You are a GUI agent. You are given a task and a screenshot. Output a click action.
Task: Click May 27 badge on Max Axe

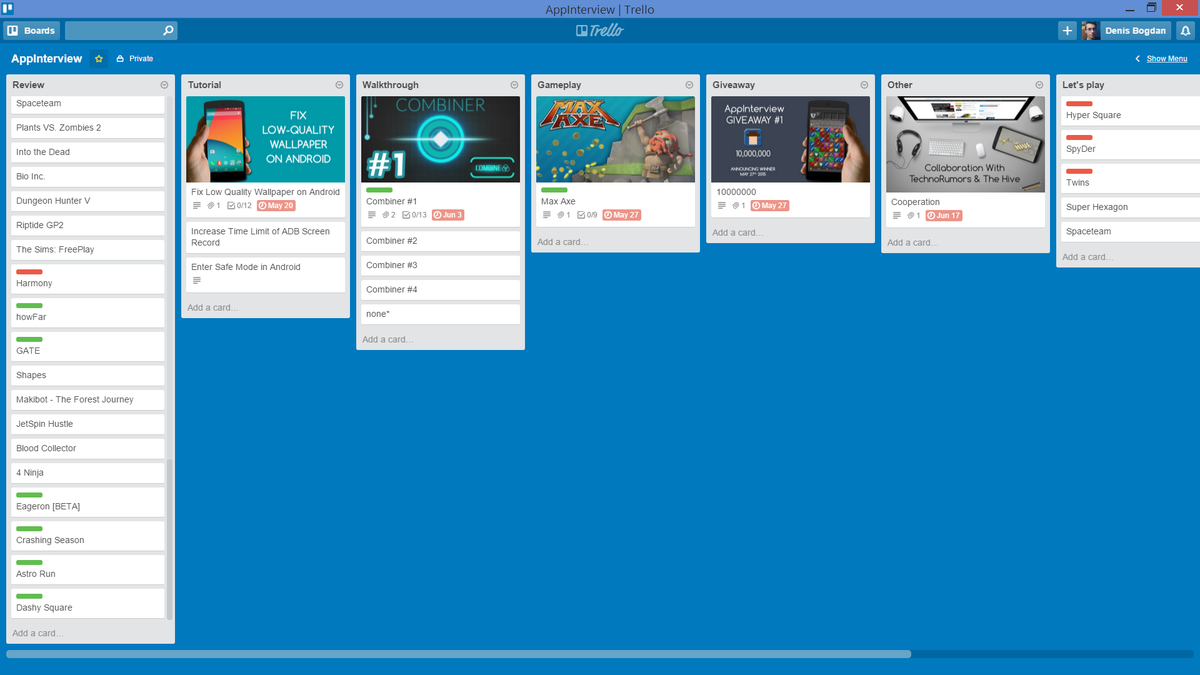[x=621, y=215]
